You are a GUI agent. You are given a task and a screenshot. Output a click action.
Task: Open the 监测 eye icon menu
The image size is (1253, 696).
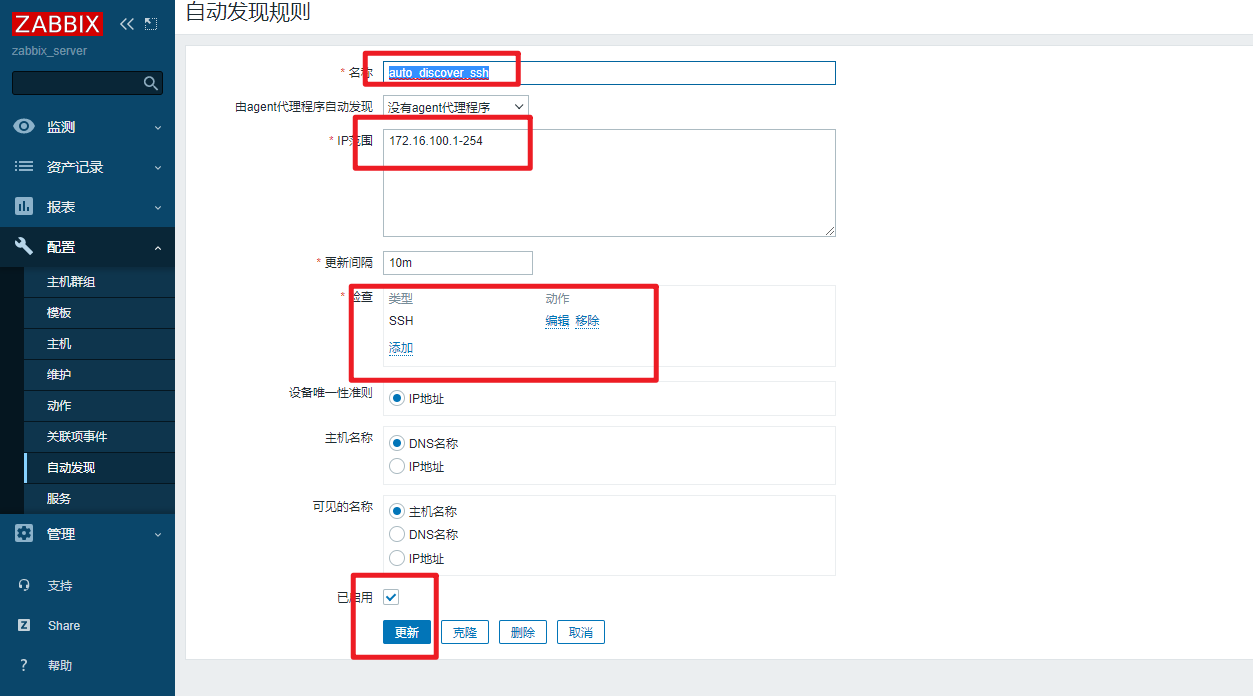24,127
